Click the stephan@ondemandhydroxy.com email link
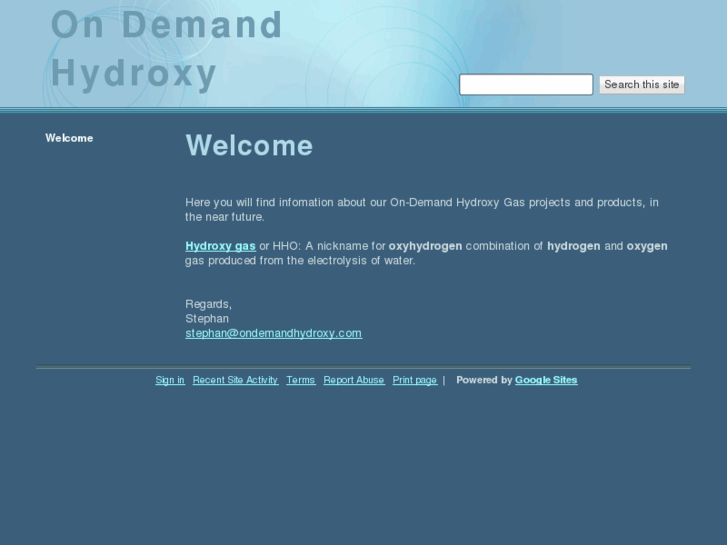This screenshot has width=727, height=545. coord(274,333)
